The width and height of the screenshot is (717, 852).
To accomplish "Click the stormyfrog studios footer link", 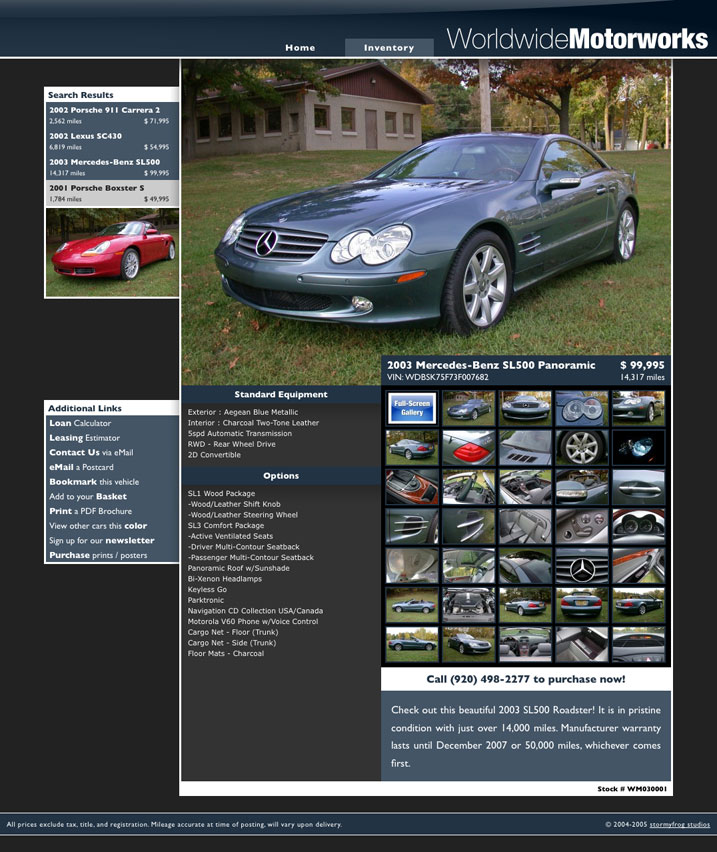I will coord(680,824).
